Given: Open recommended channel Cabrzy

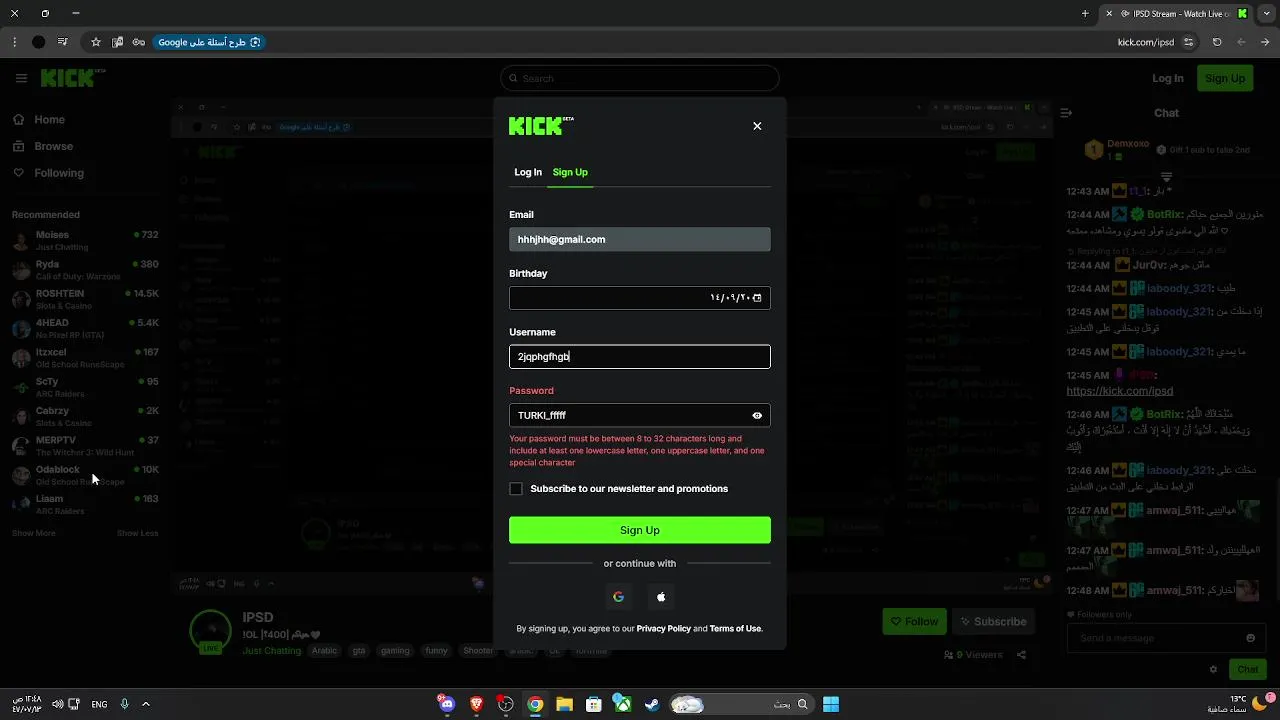Looking at the screenshot, I should [85, 416].
